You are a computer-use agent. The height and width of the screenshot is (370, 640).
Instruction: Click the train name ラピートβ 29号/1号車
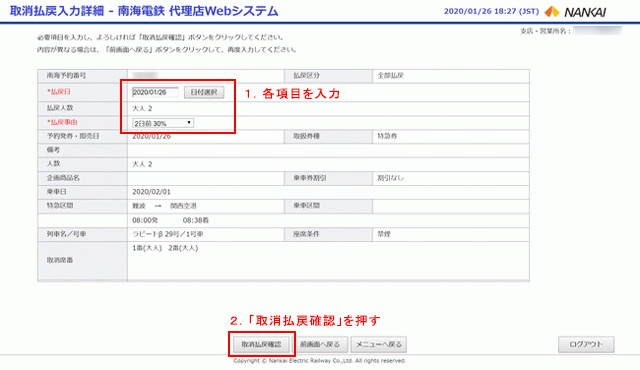coord(168,234)
